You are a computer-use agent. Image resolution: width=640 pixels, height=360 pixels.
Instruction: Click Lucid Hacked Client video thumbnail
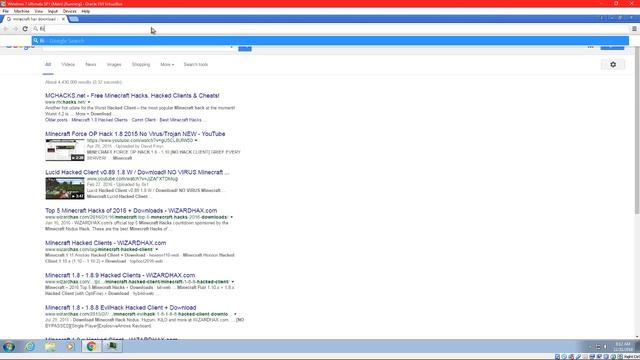coord(65,189)
